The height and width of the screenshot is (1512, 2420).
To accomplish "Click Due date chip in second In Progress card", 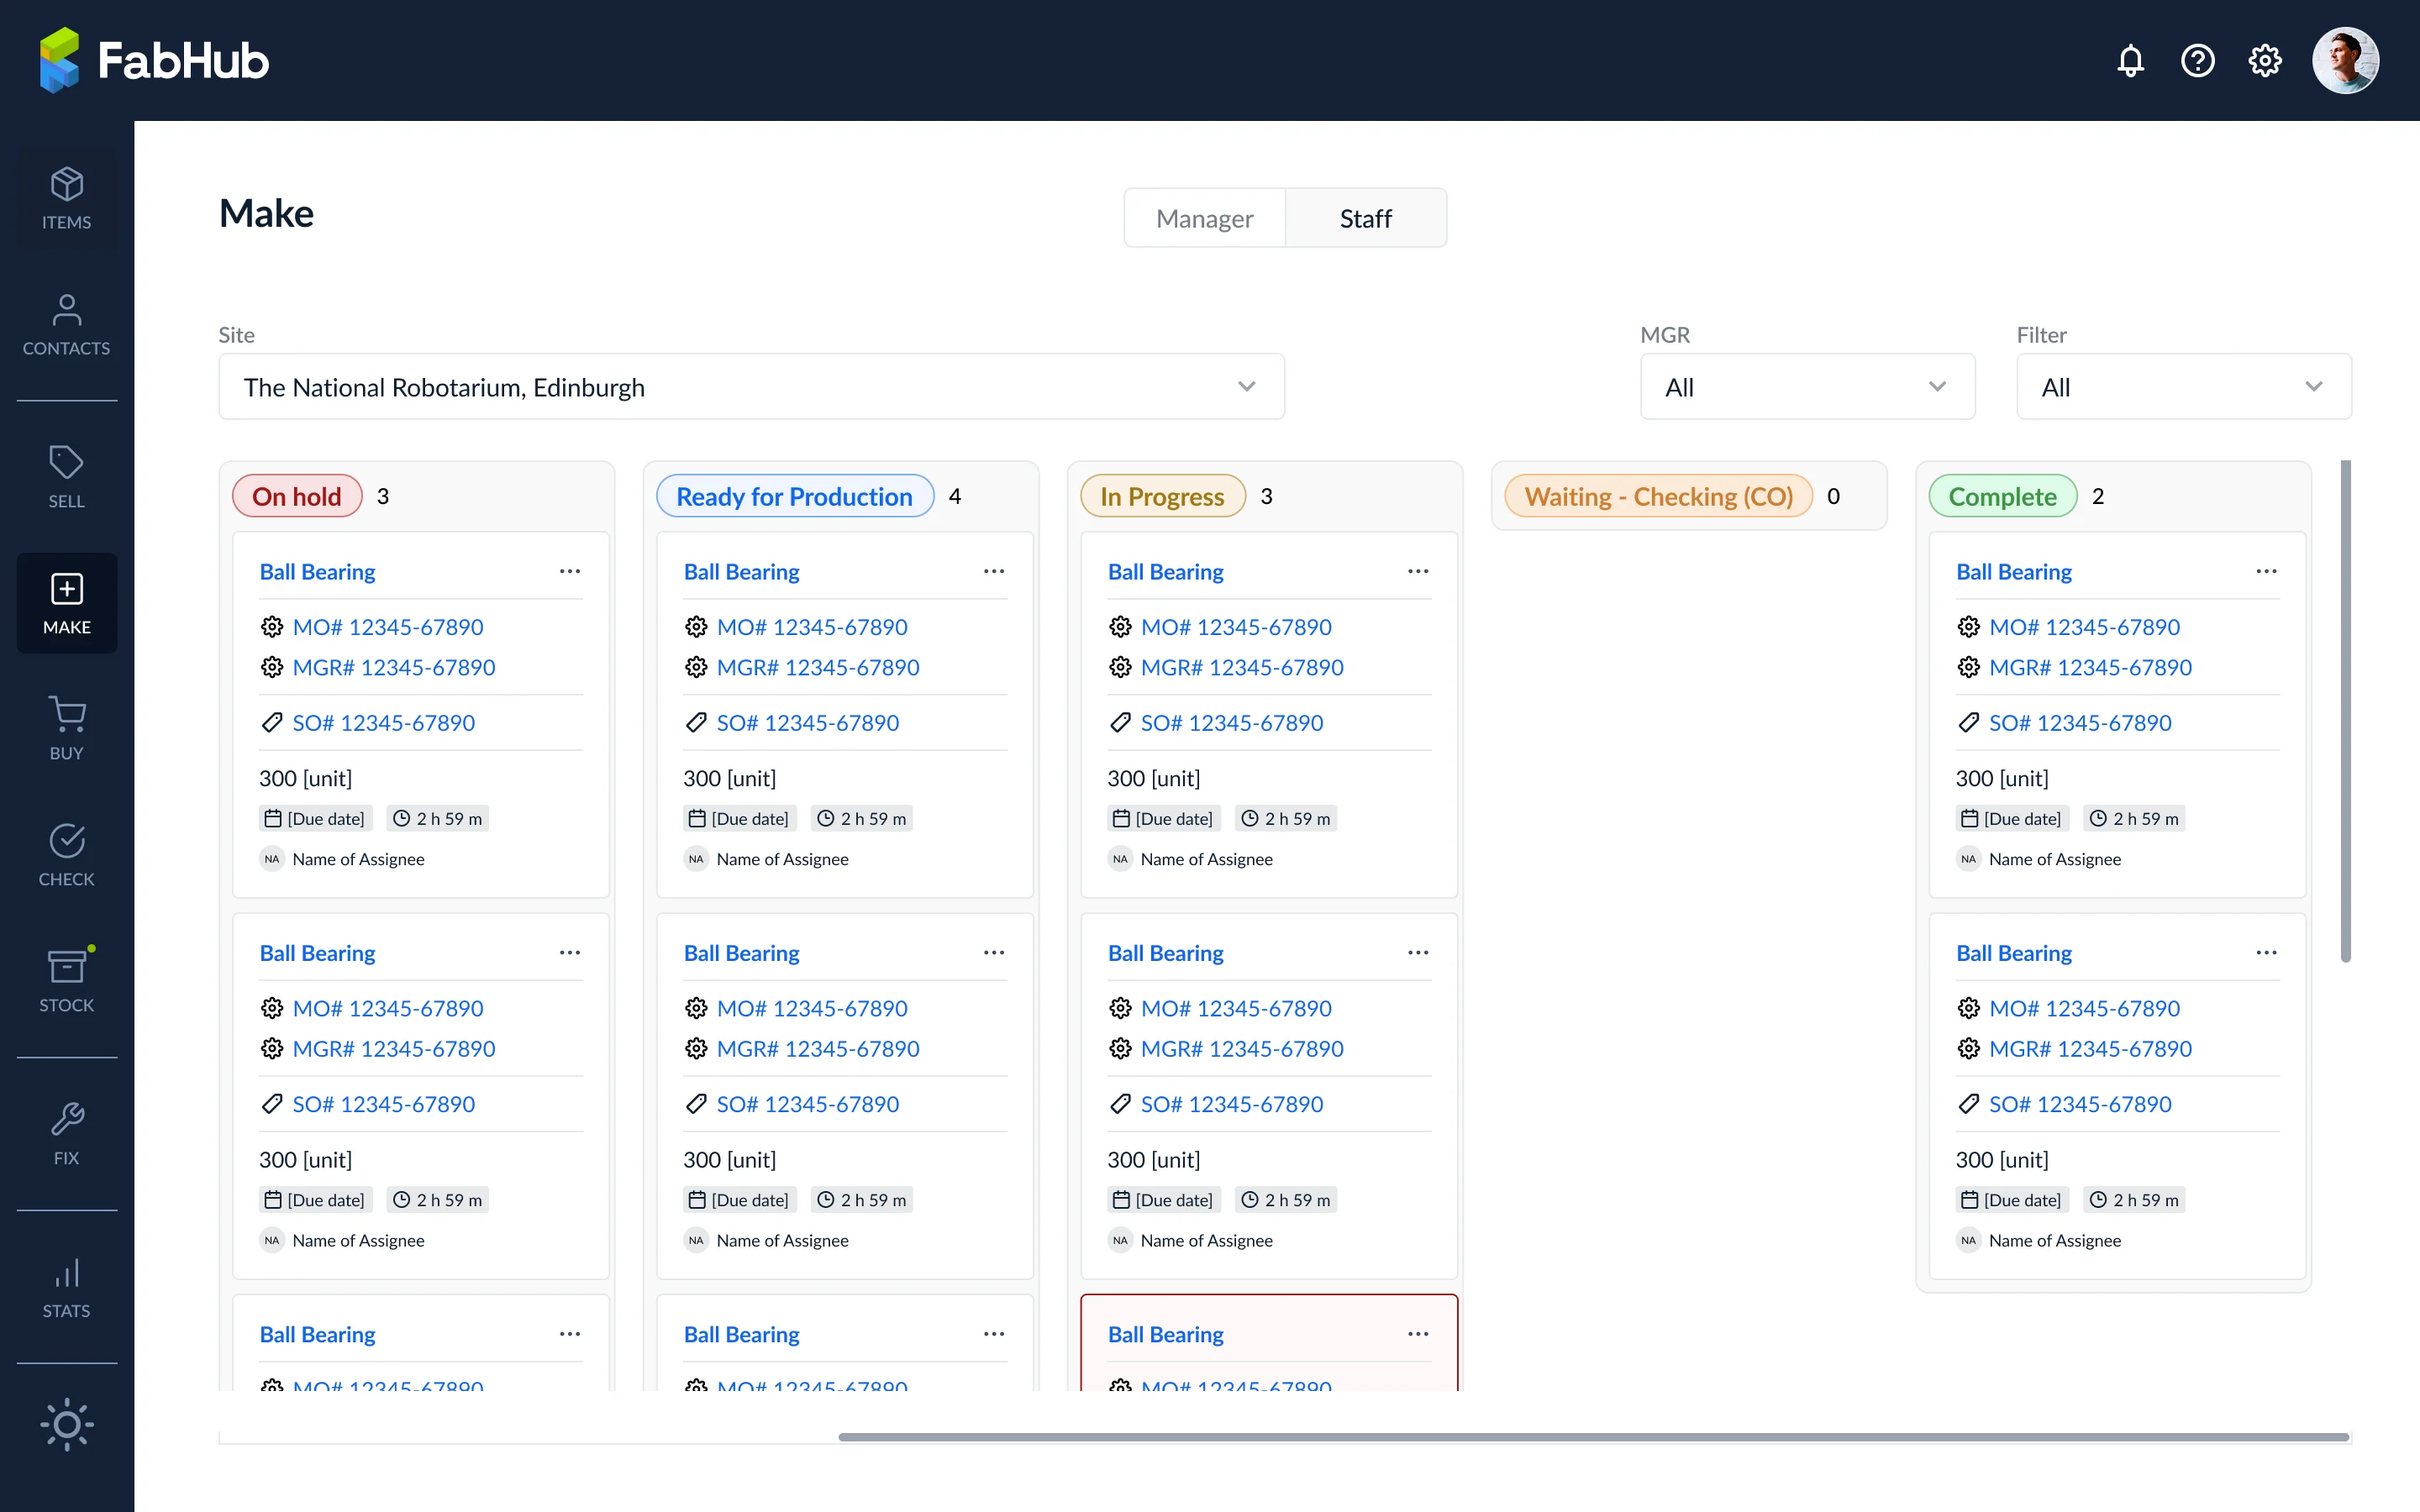I will pos(1163,1199).
